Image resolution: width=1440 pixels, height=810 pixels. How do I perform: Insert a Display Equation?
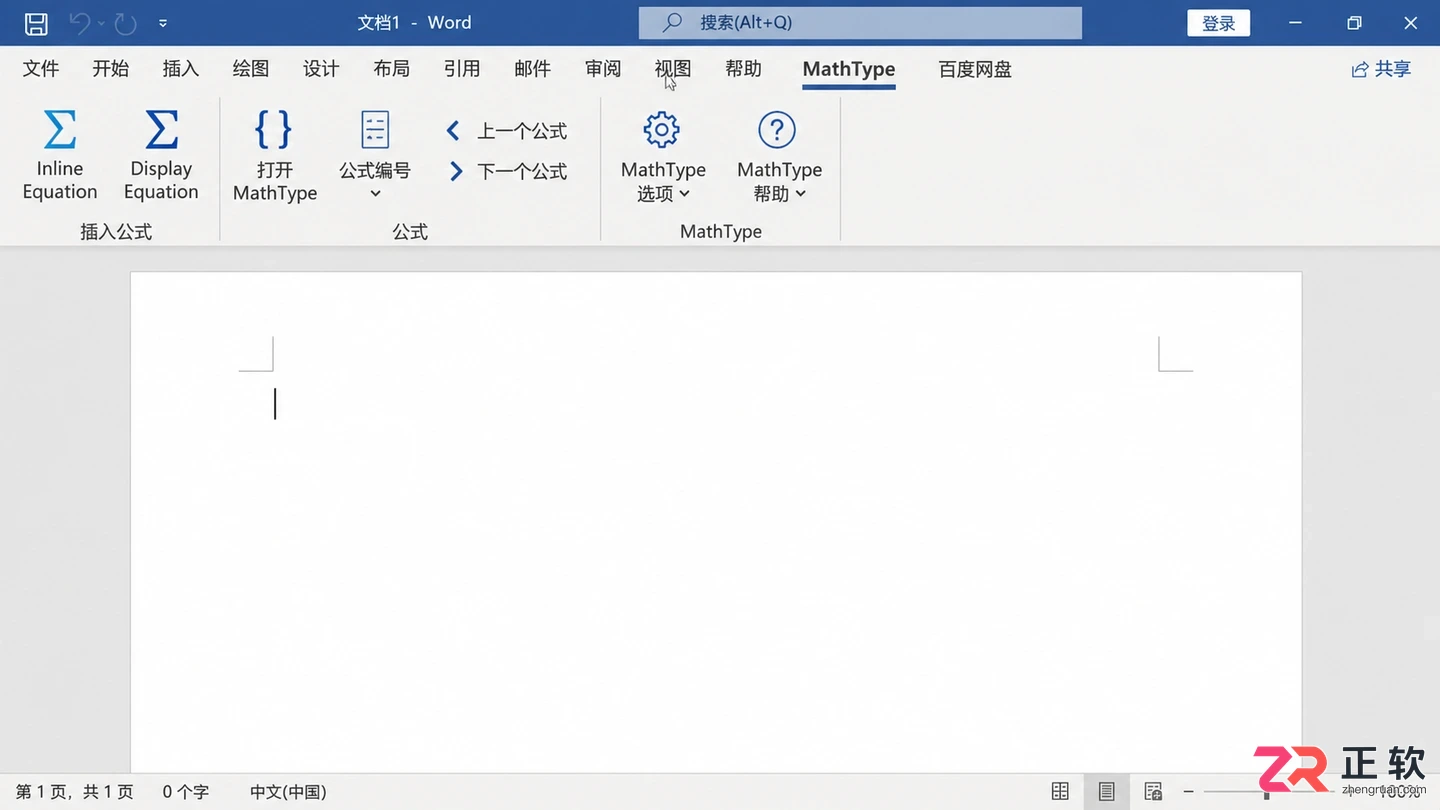(x=161, y=156)
